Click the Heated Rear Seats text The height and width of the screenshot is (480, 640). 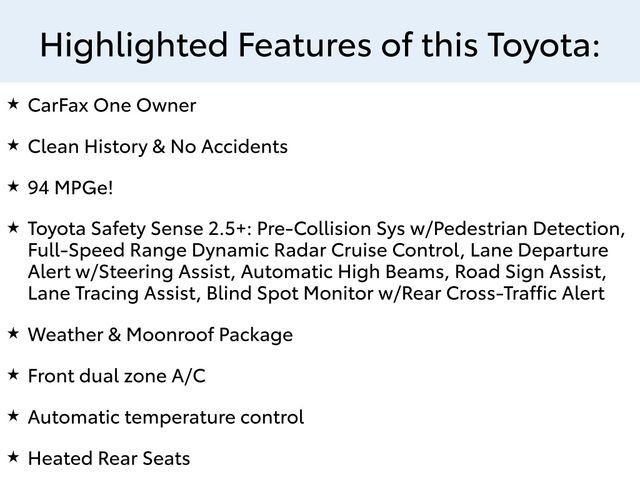(109, 458)
